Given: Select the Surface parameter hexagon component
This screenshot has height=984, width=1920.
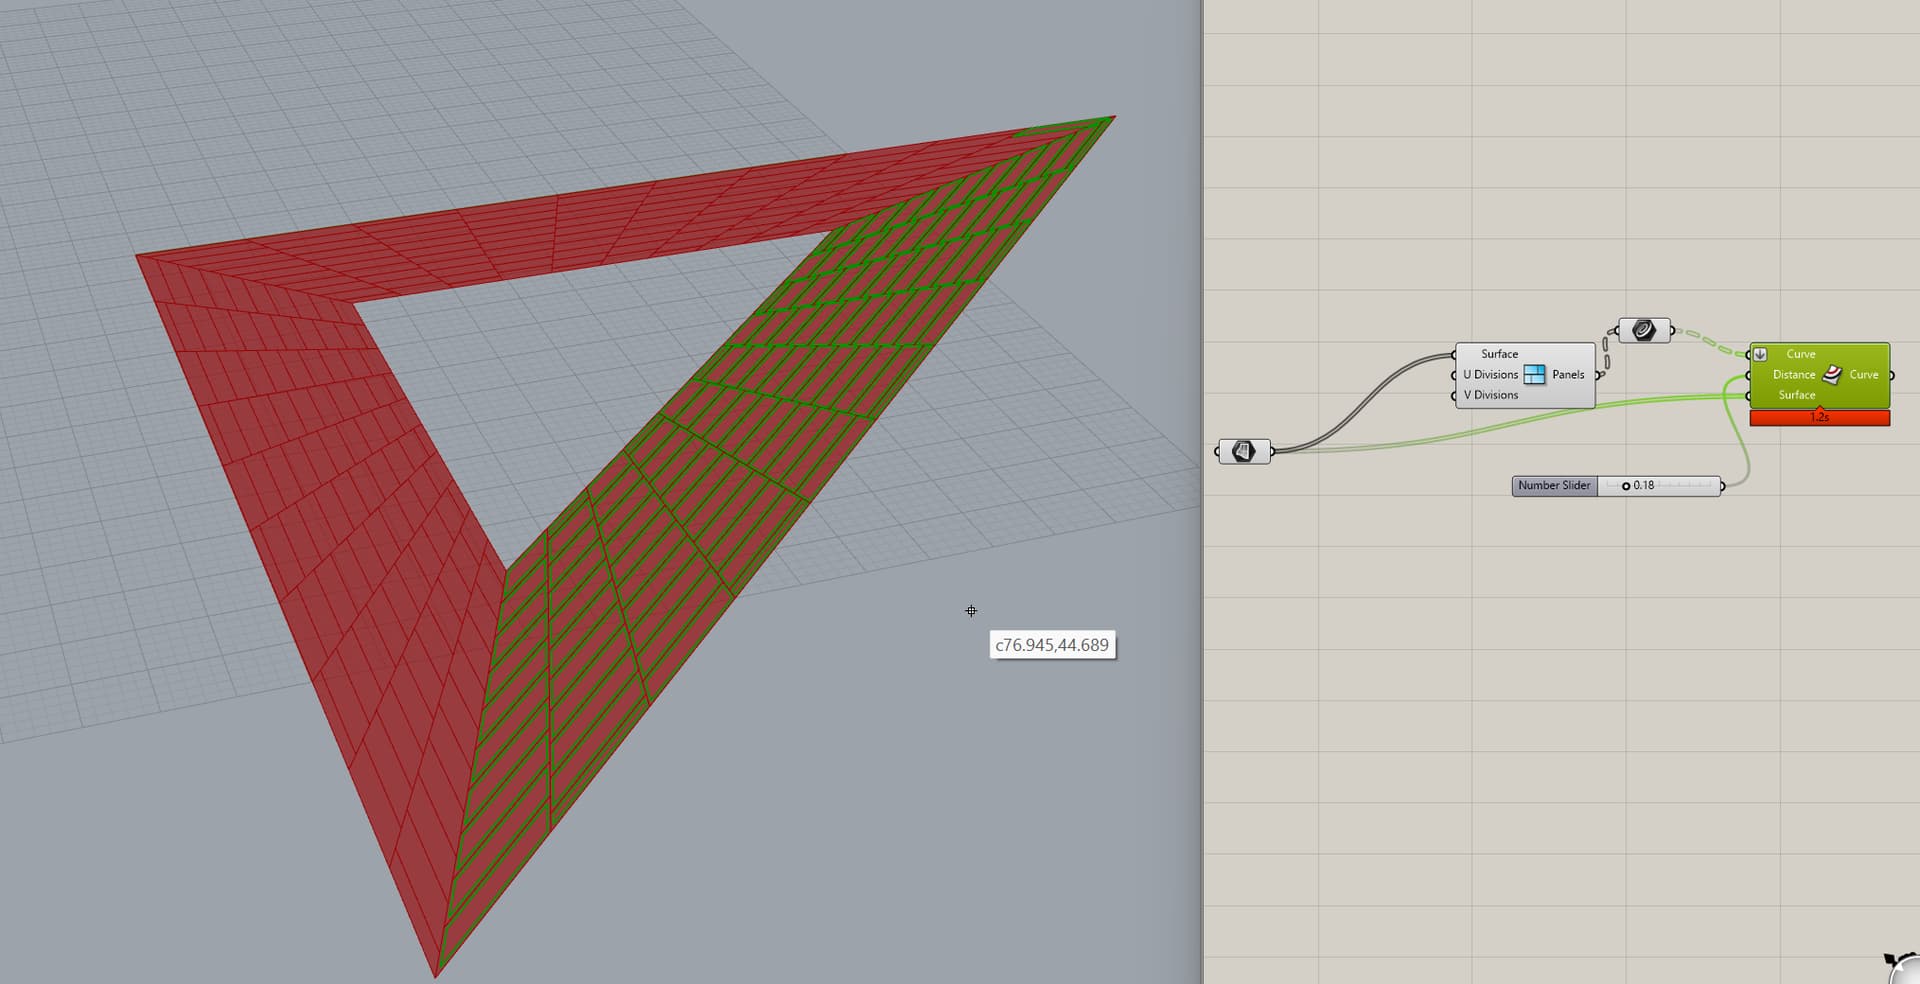Looking at the screenshot, I should 1245,450.
